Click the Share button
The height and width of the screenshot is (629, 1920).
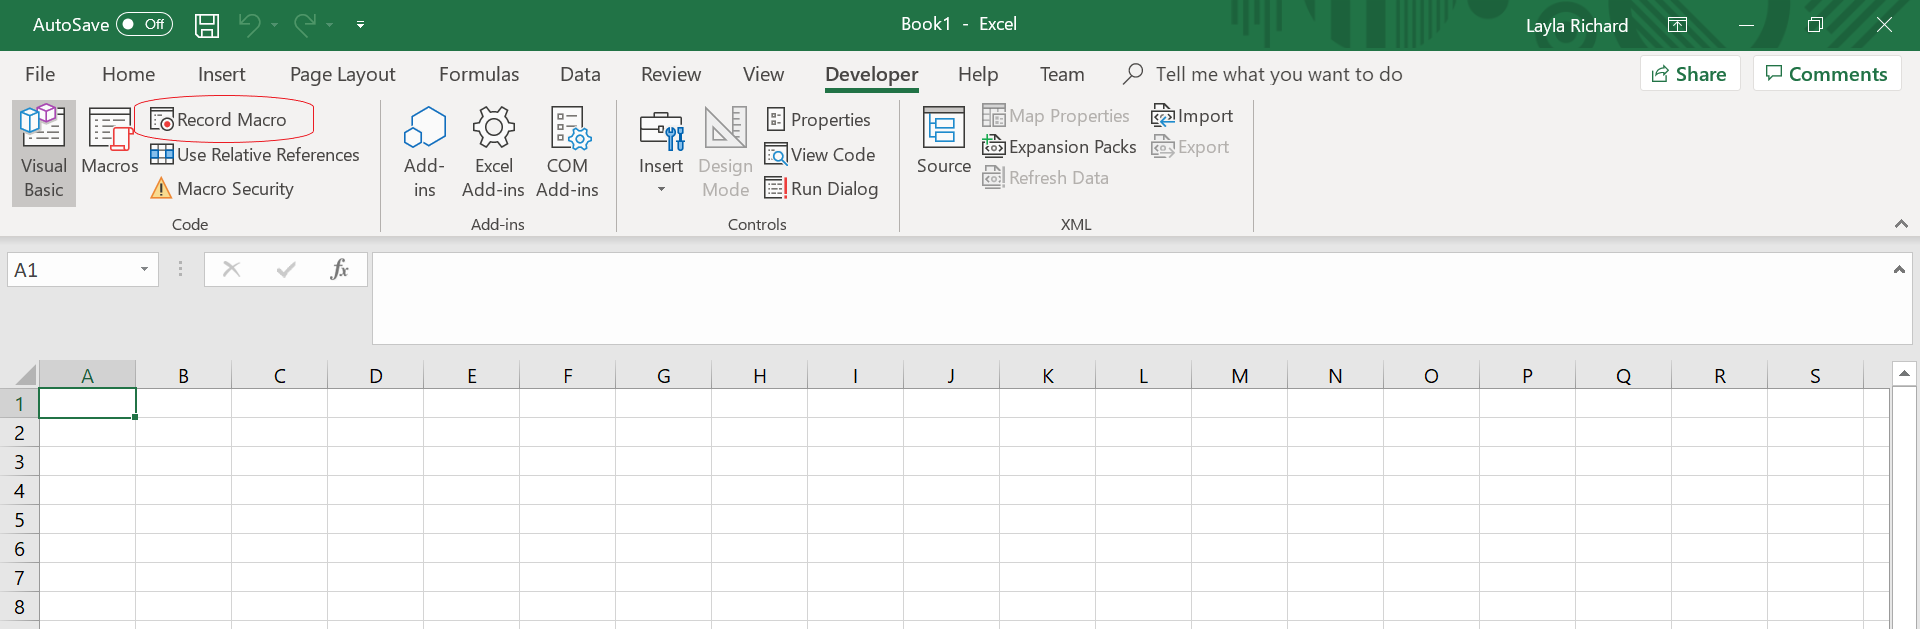(x=1689, y=74)
